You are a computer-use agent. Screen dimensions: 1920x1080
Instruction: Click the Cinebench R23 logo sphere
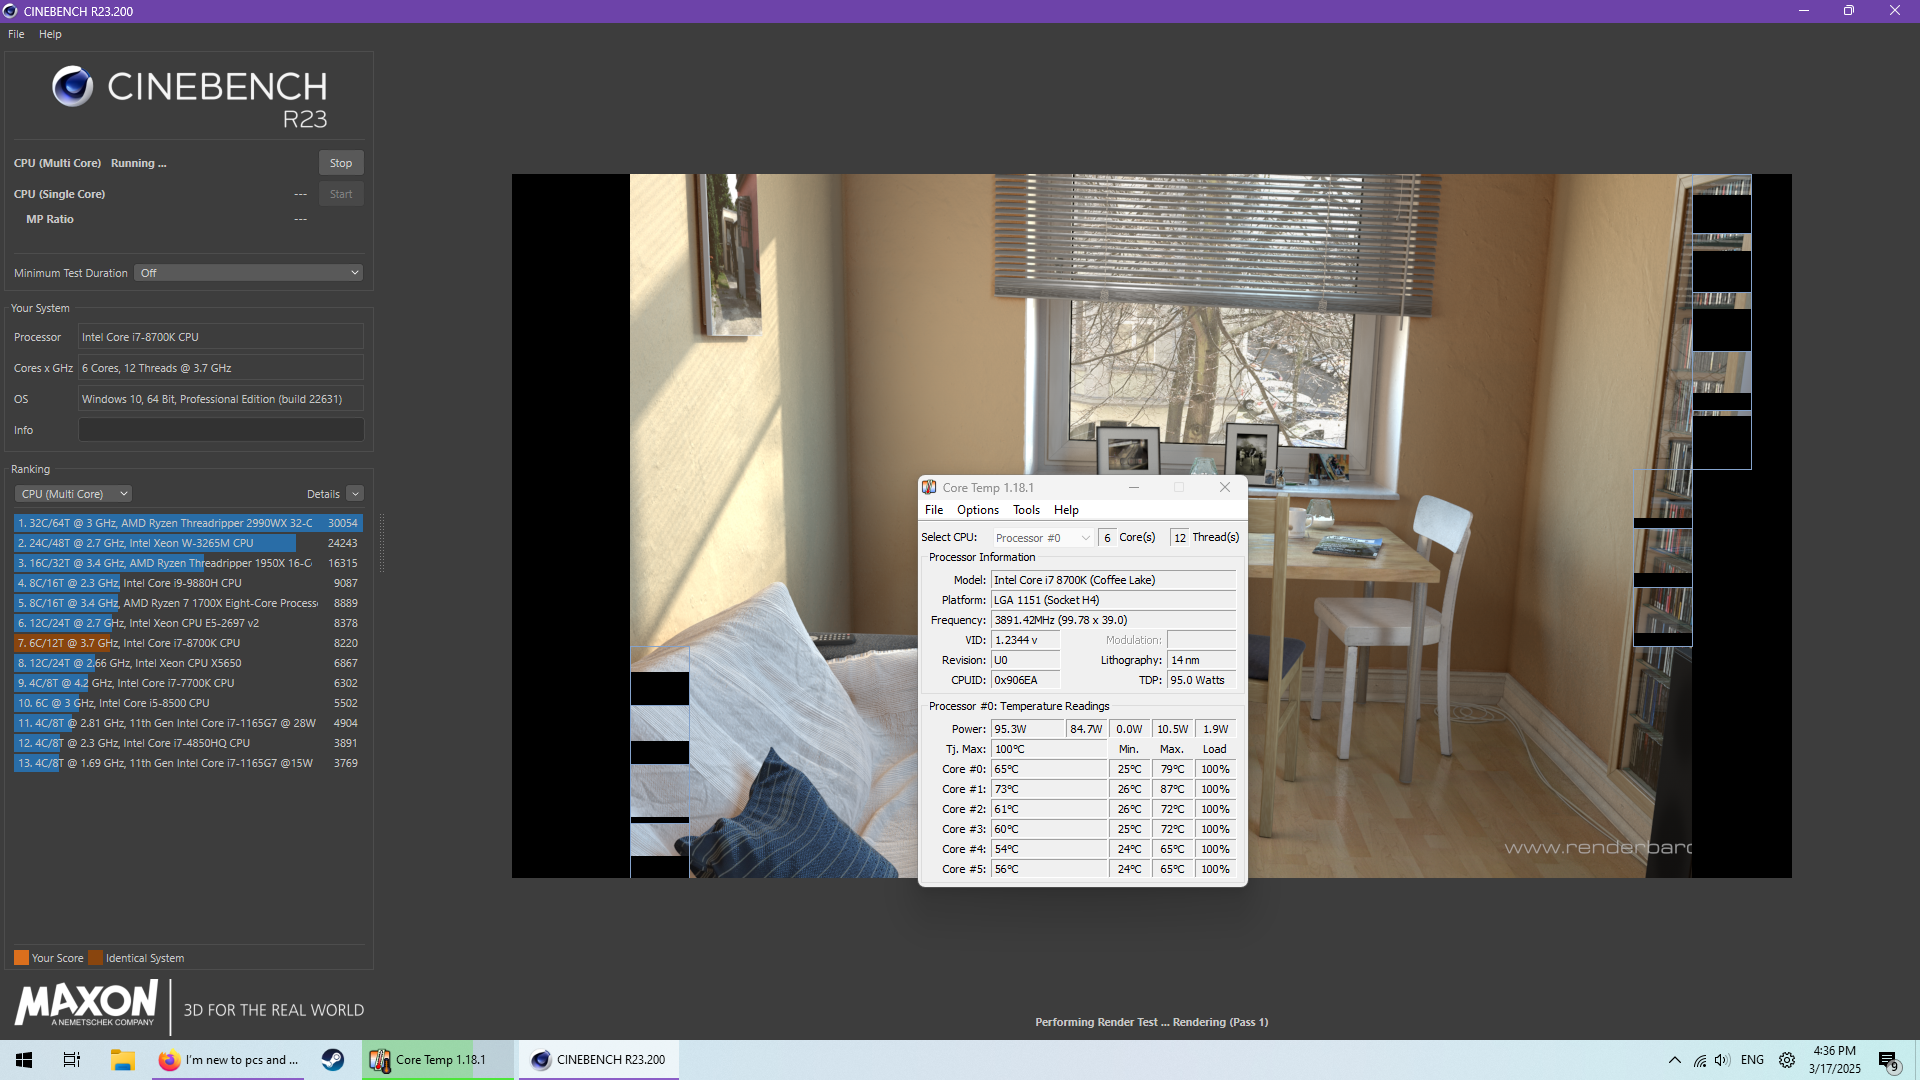click(72, 87)
